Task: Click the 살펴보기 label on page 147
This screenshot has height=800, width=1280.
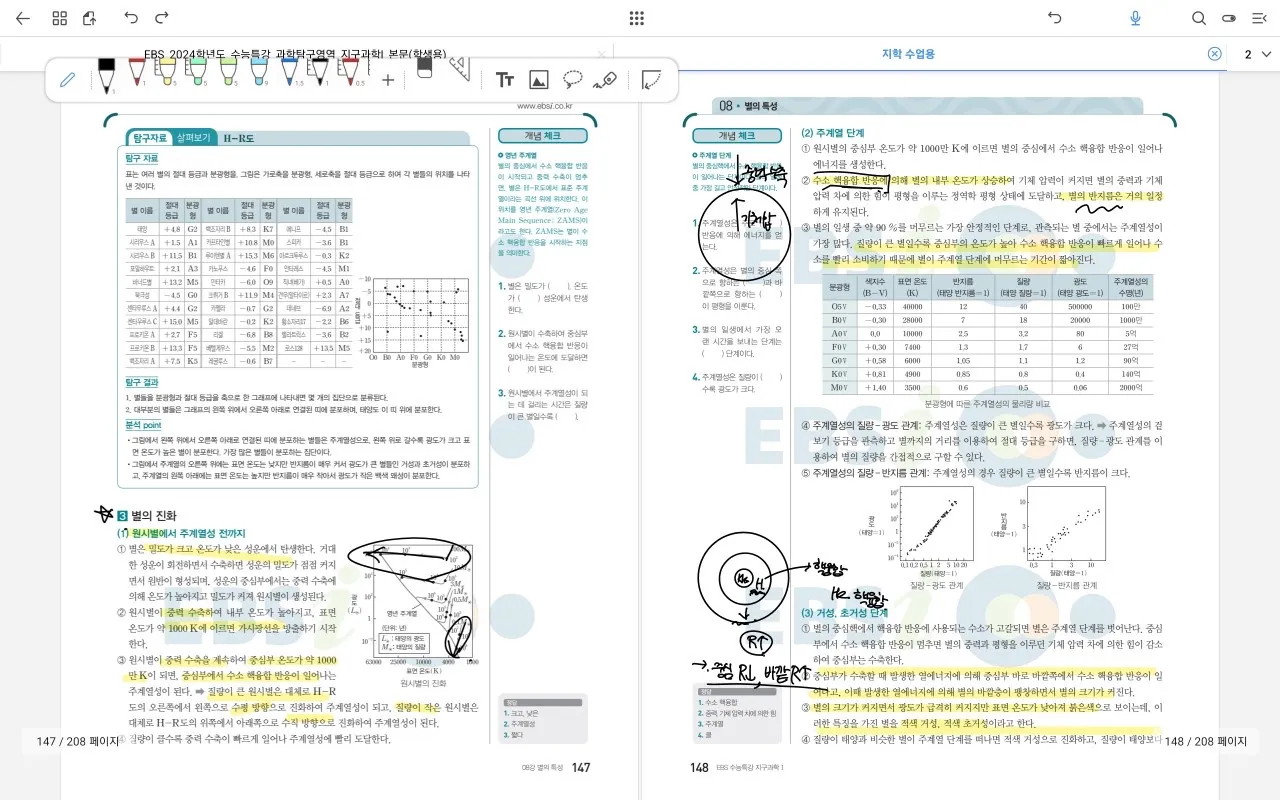Action: pos(193,138)
